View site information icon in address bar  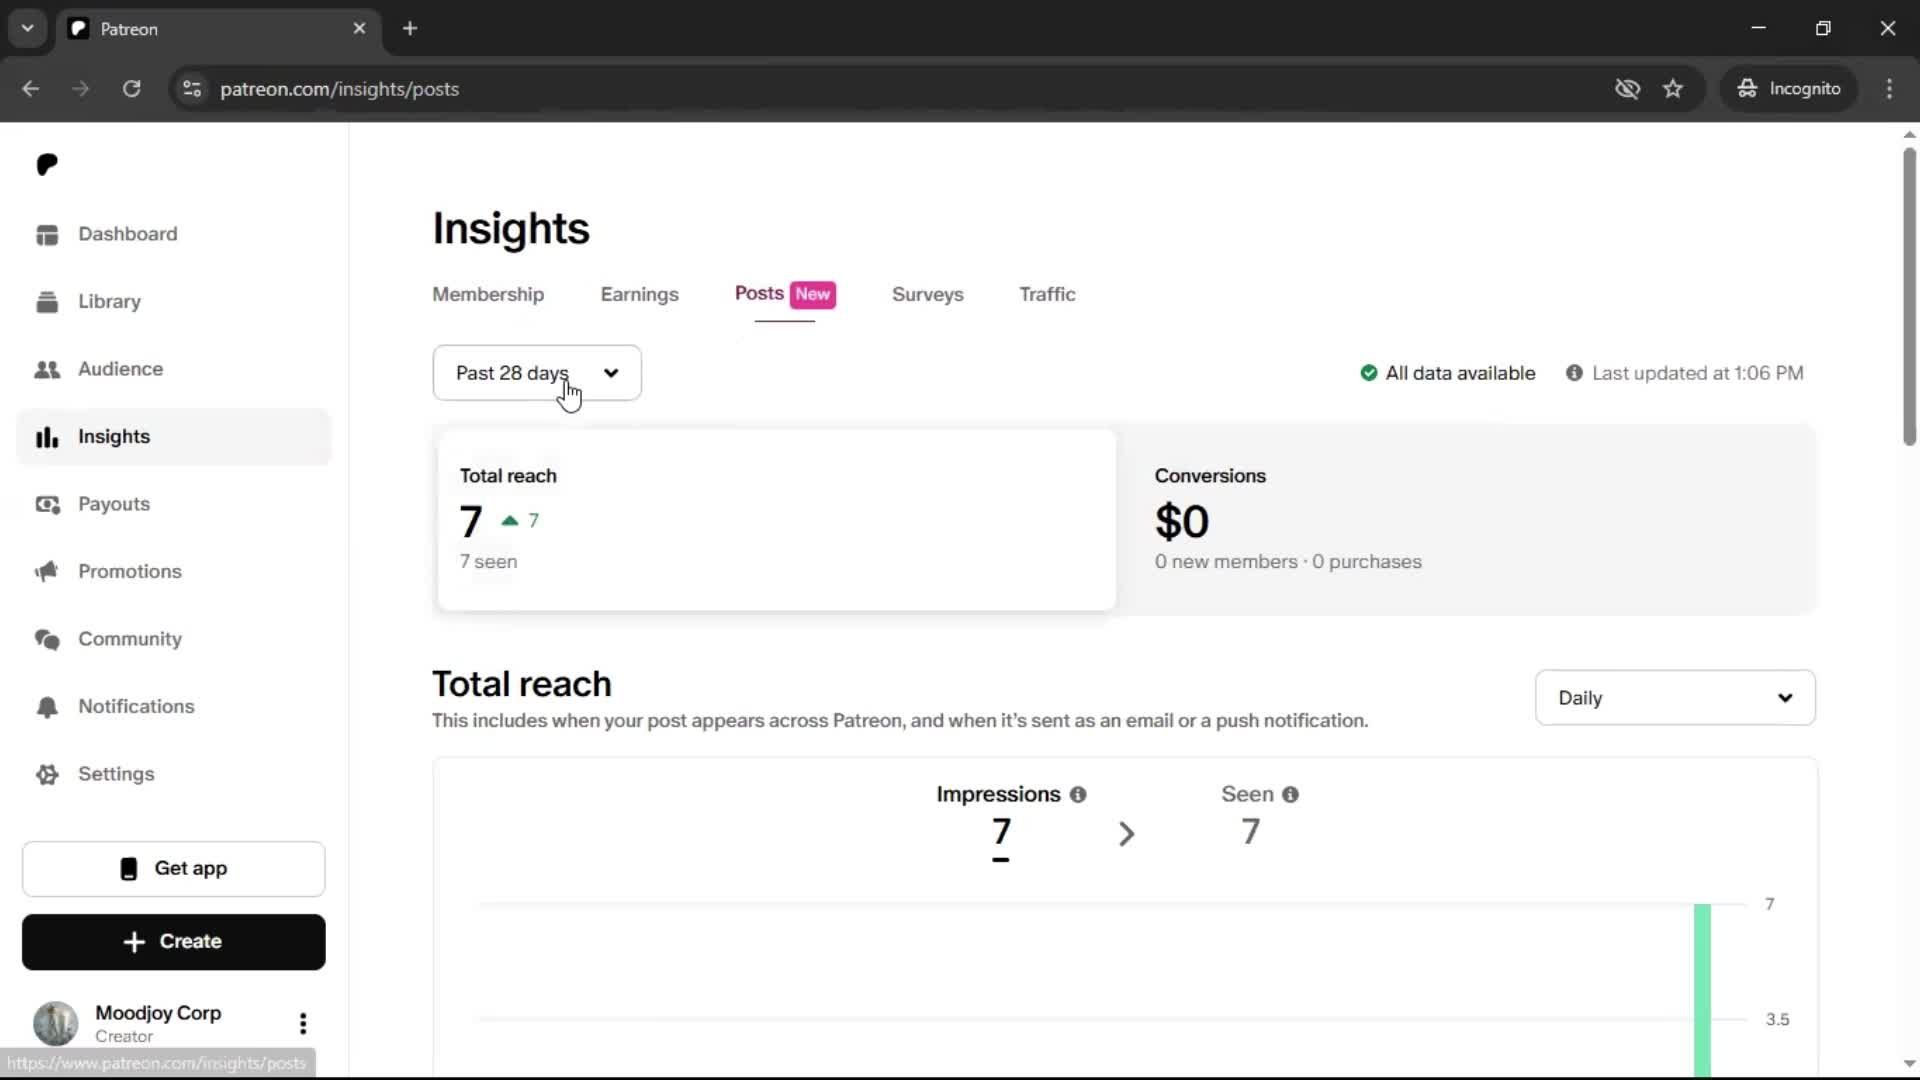192,89
